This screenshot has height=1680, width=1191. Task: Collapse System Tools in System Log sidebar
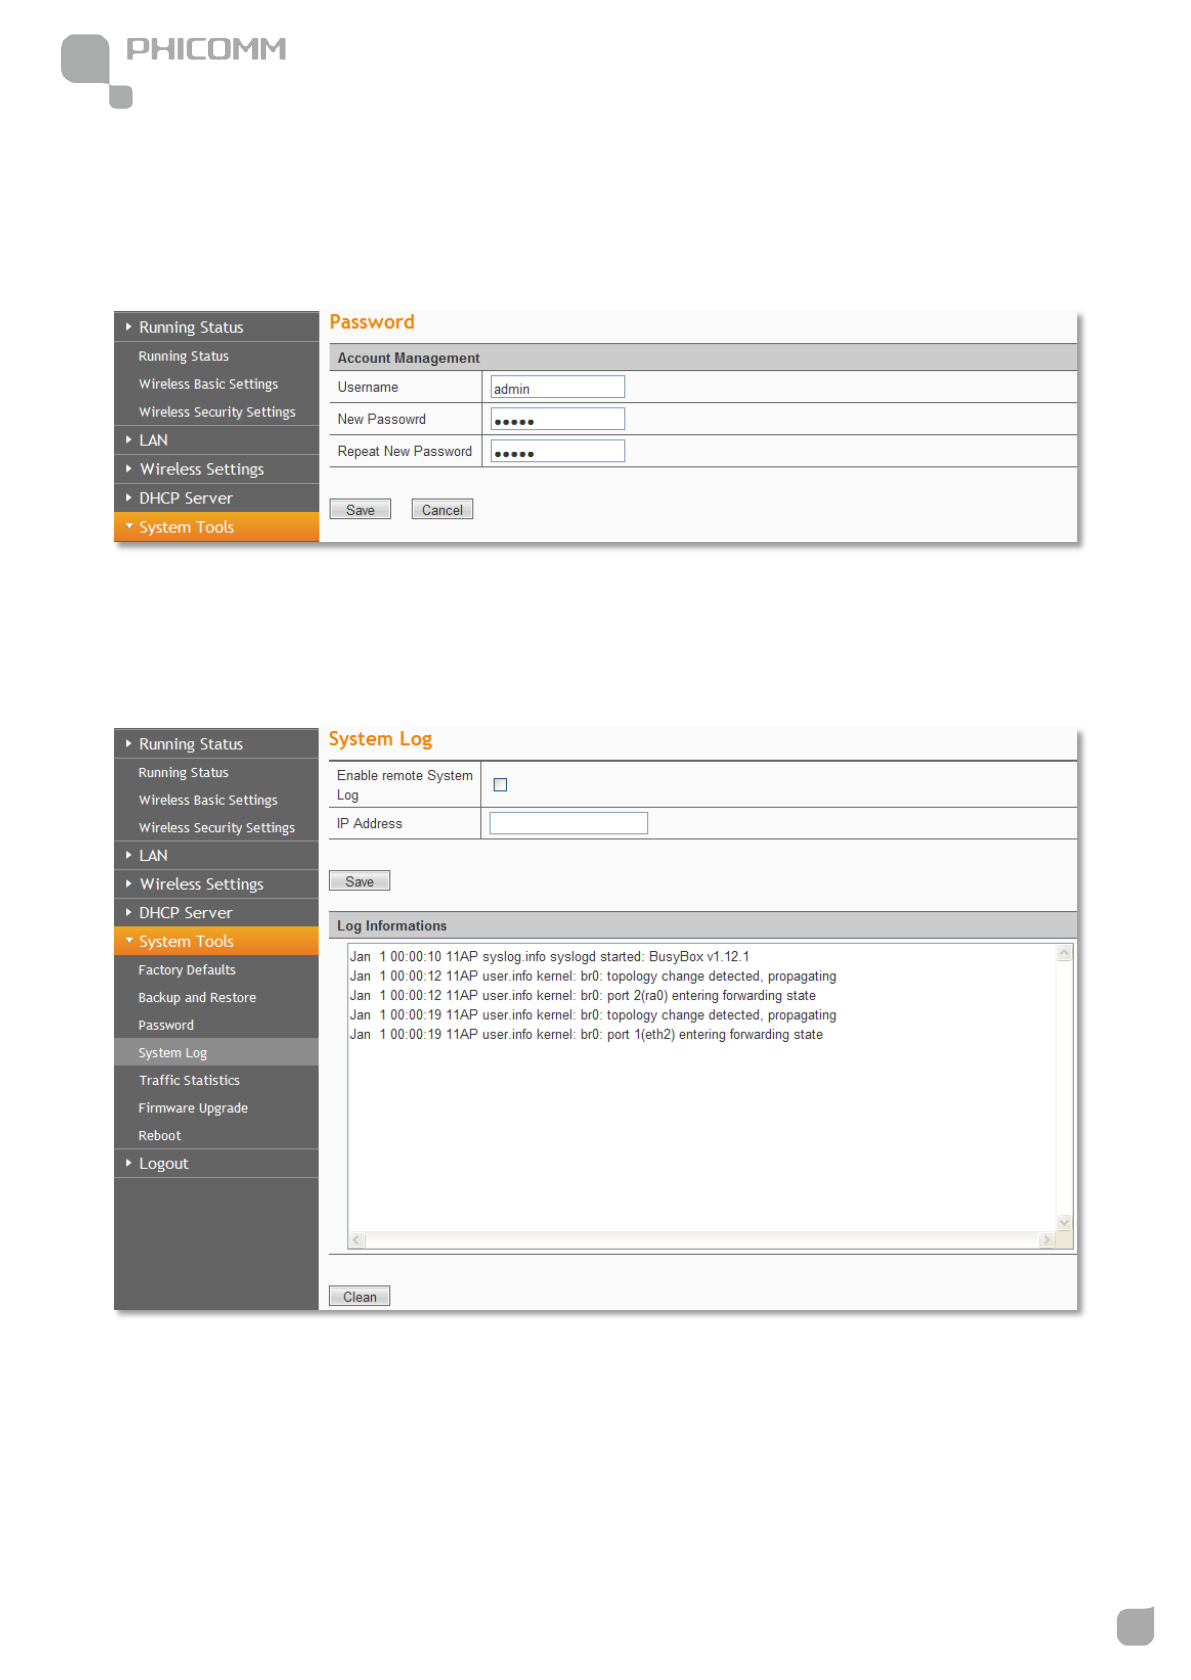pos(216,941)
